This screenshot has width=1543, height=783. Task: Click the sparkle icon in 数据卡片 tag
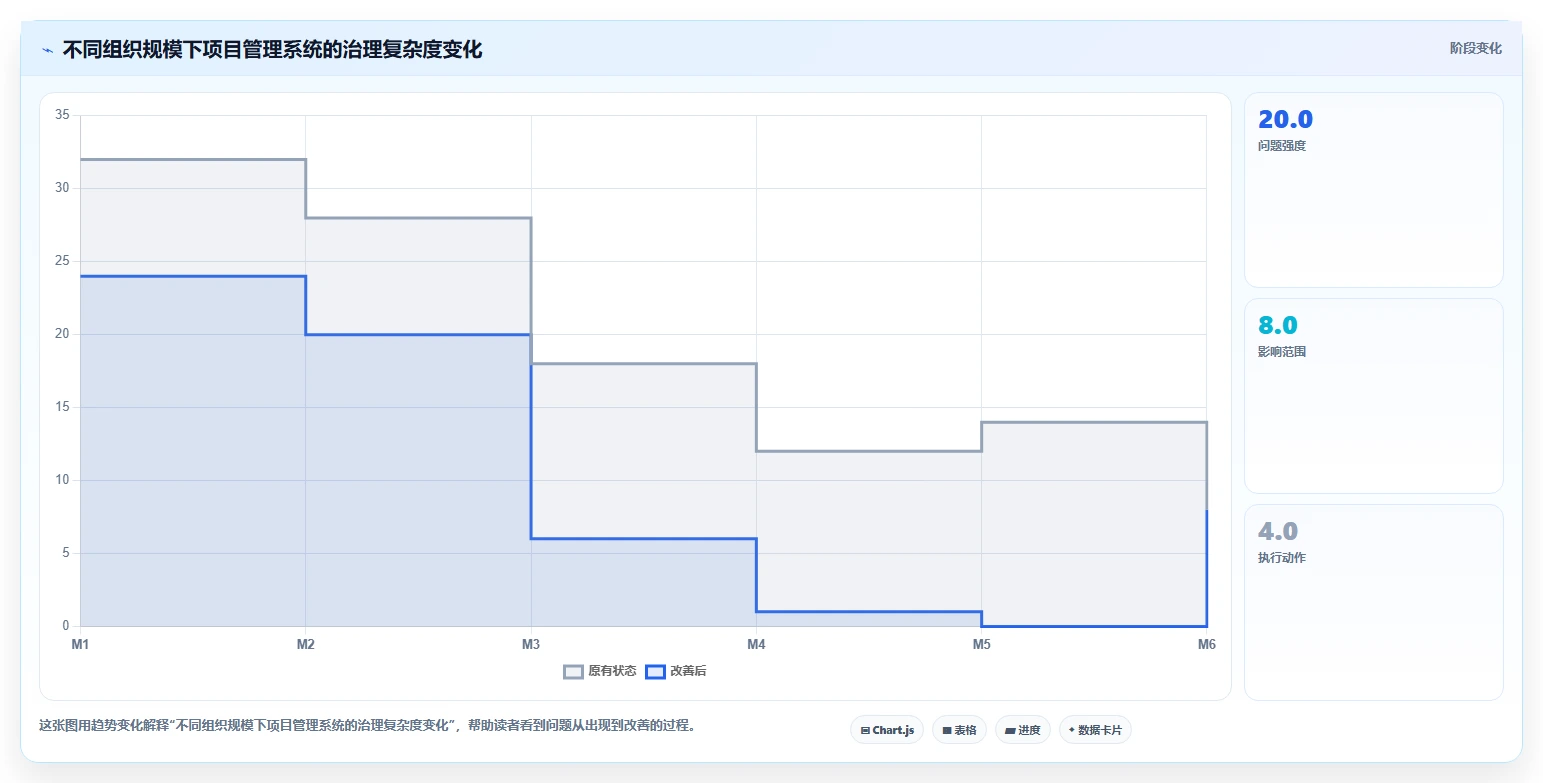click(1072, 730)
